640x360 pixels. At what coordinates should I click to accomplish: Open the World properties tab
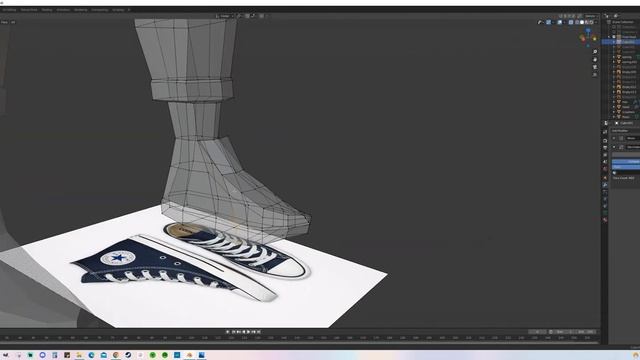point(605,169)
